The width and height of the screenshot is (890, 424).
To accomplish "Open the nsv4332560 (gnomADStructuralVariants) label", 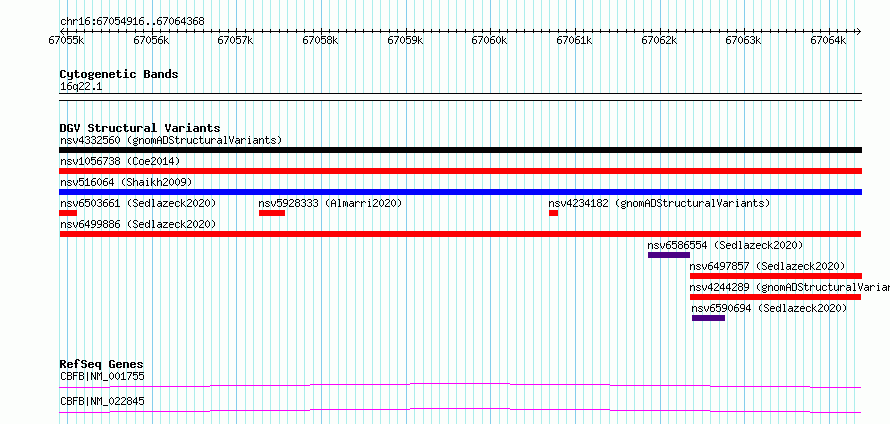I will click(x=171, y=140).
